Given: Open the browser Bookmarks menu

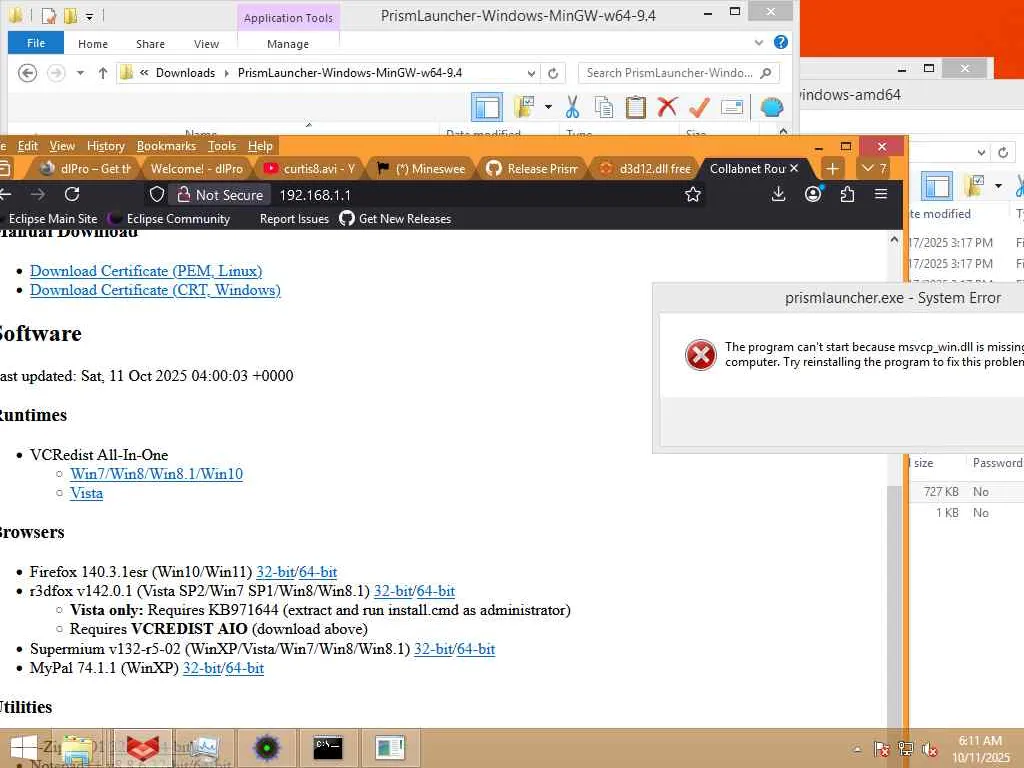Looking at the screenshot, I should coord(166,146).
